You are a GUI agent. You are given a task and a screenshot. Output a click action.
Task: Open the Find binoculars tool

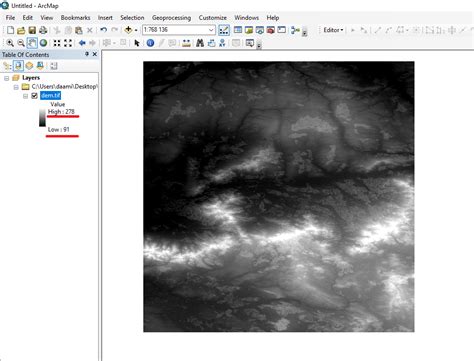200,43
